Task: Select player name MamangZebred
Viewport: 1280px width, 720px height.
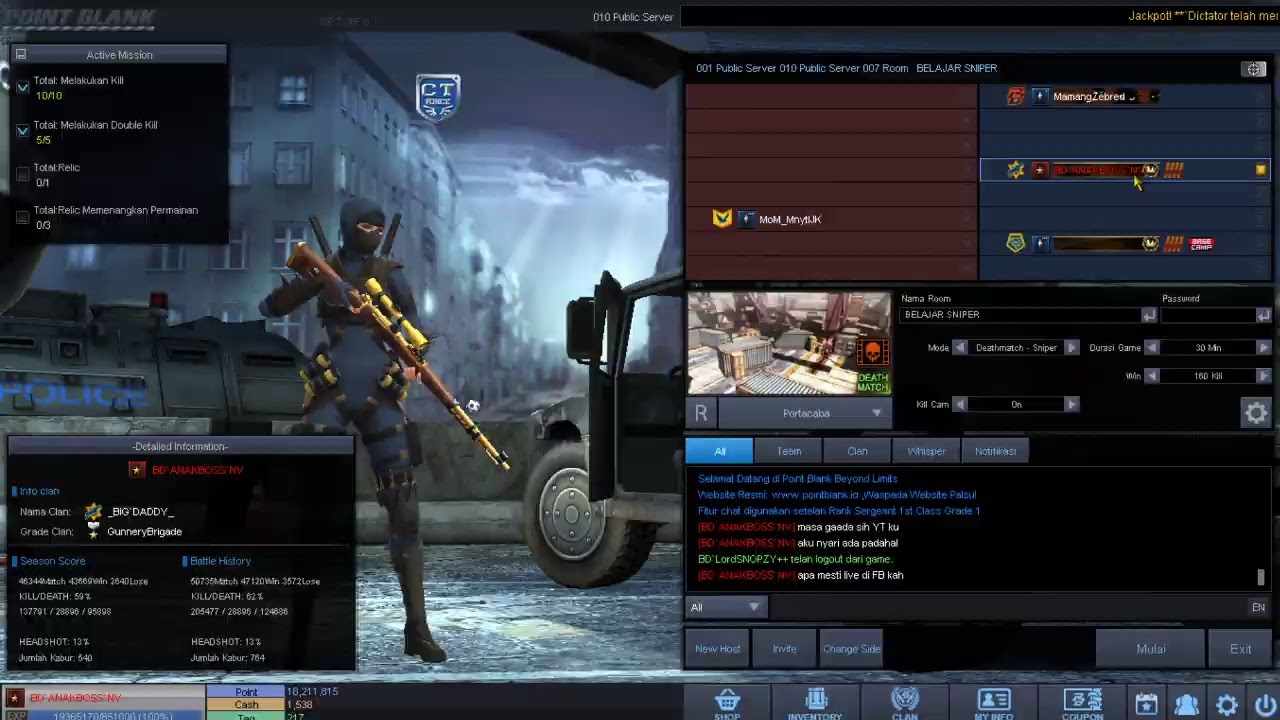Action: pos(1089,97)
